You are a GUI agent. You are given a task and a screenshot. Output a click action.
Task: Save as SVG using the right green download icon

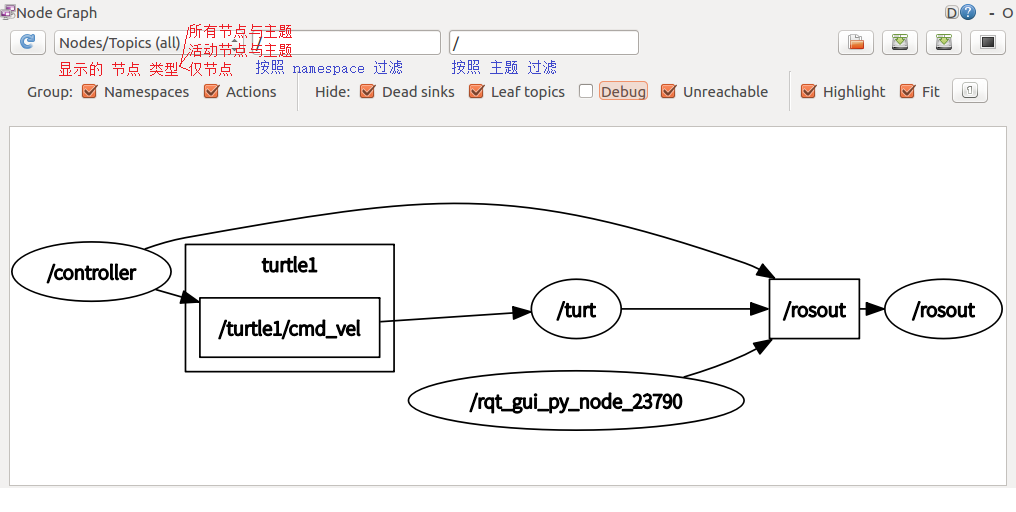[944, 43]
